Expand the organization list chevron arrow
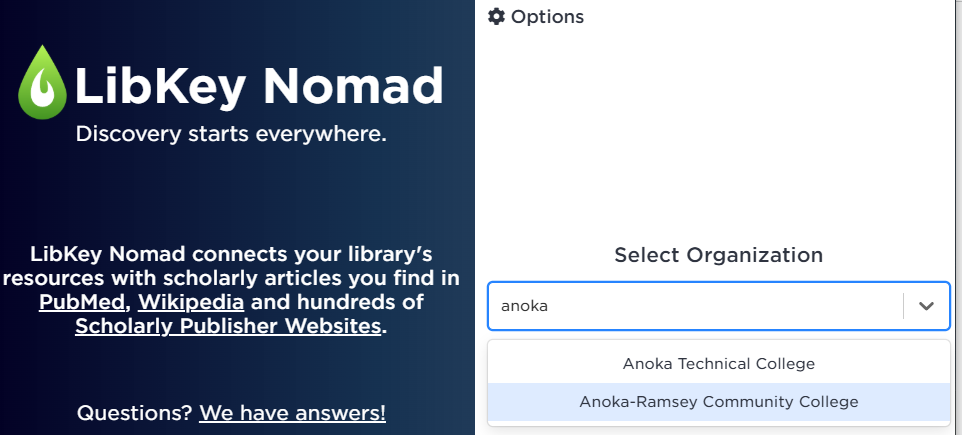The image size is (962, 435). 926,306
